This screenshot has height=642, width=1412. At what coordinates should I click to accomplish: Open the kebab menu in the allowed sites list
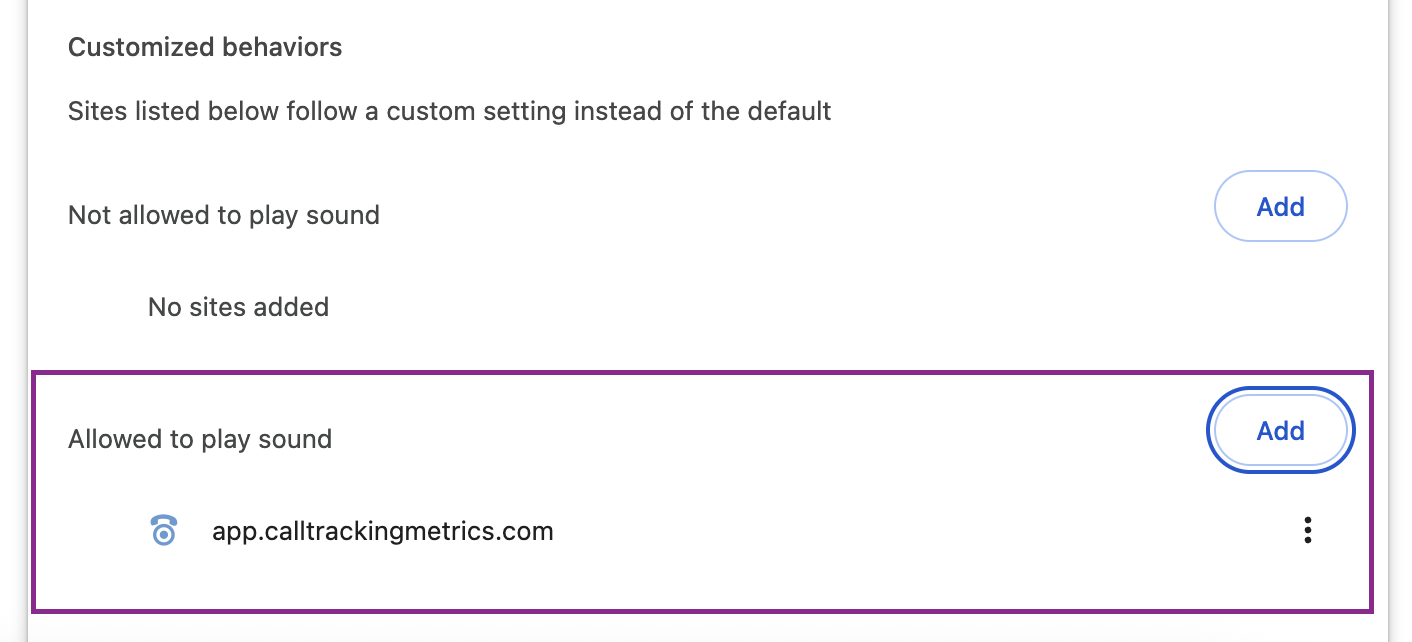1307,530
